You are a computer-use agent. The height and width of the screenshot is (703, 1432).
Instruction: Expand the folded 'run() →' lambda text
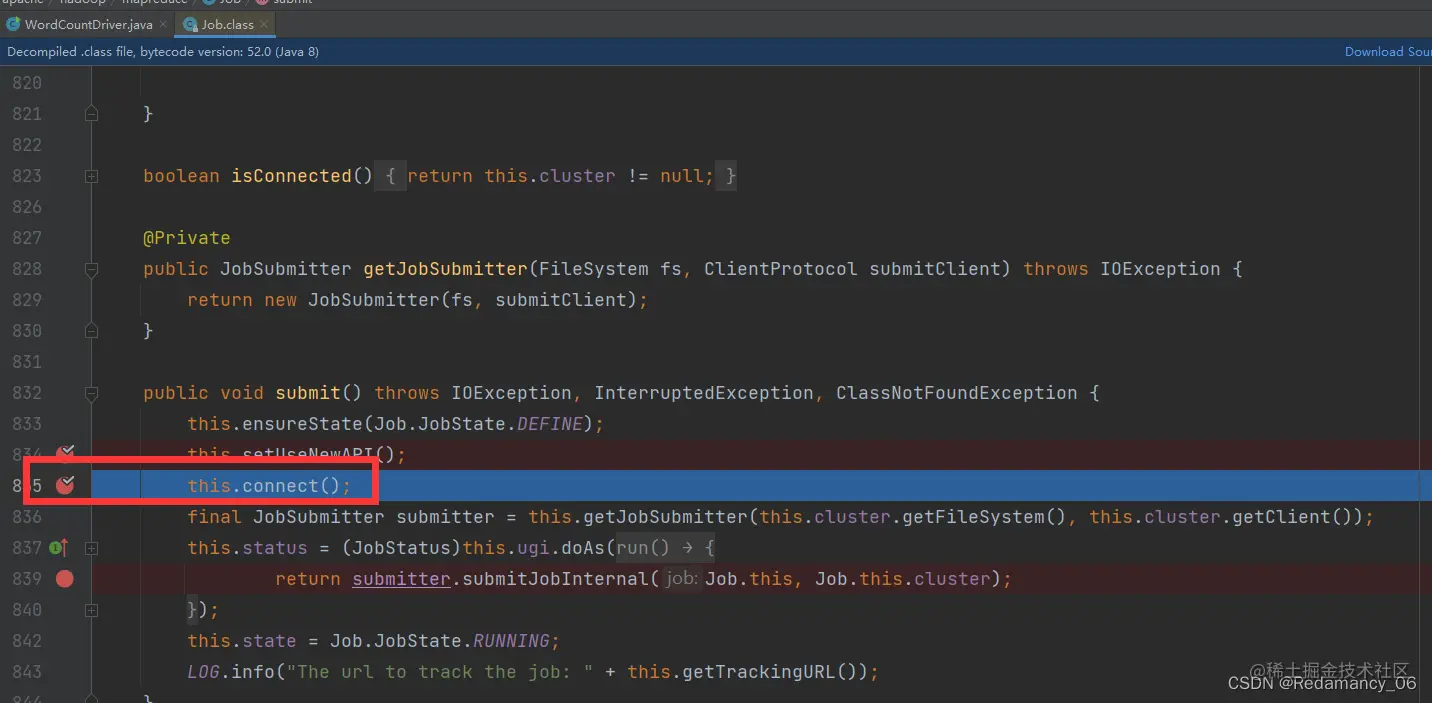tap(665, 548)
